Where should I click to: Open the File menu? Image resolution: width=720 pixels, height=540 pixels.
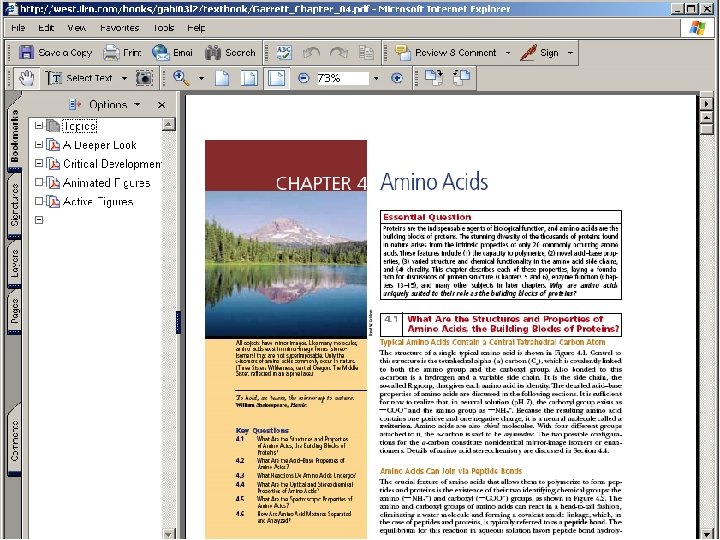(x=18, y=28)
